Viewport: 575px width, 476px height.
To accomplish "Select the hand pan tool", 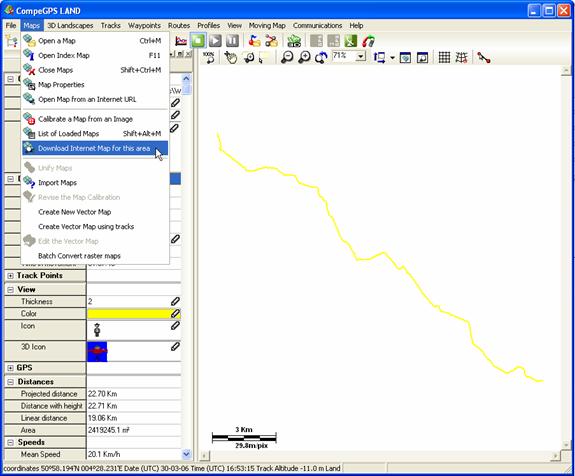I will [x=231, y=58].
